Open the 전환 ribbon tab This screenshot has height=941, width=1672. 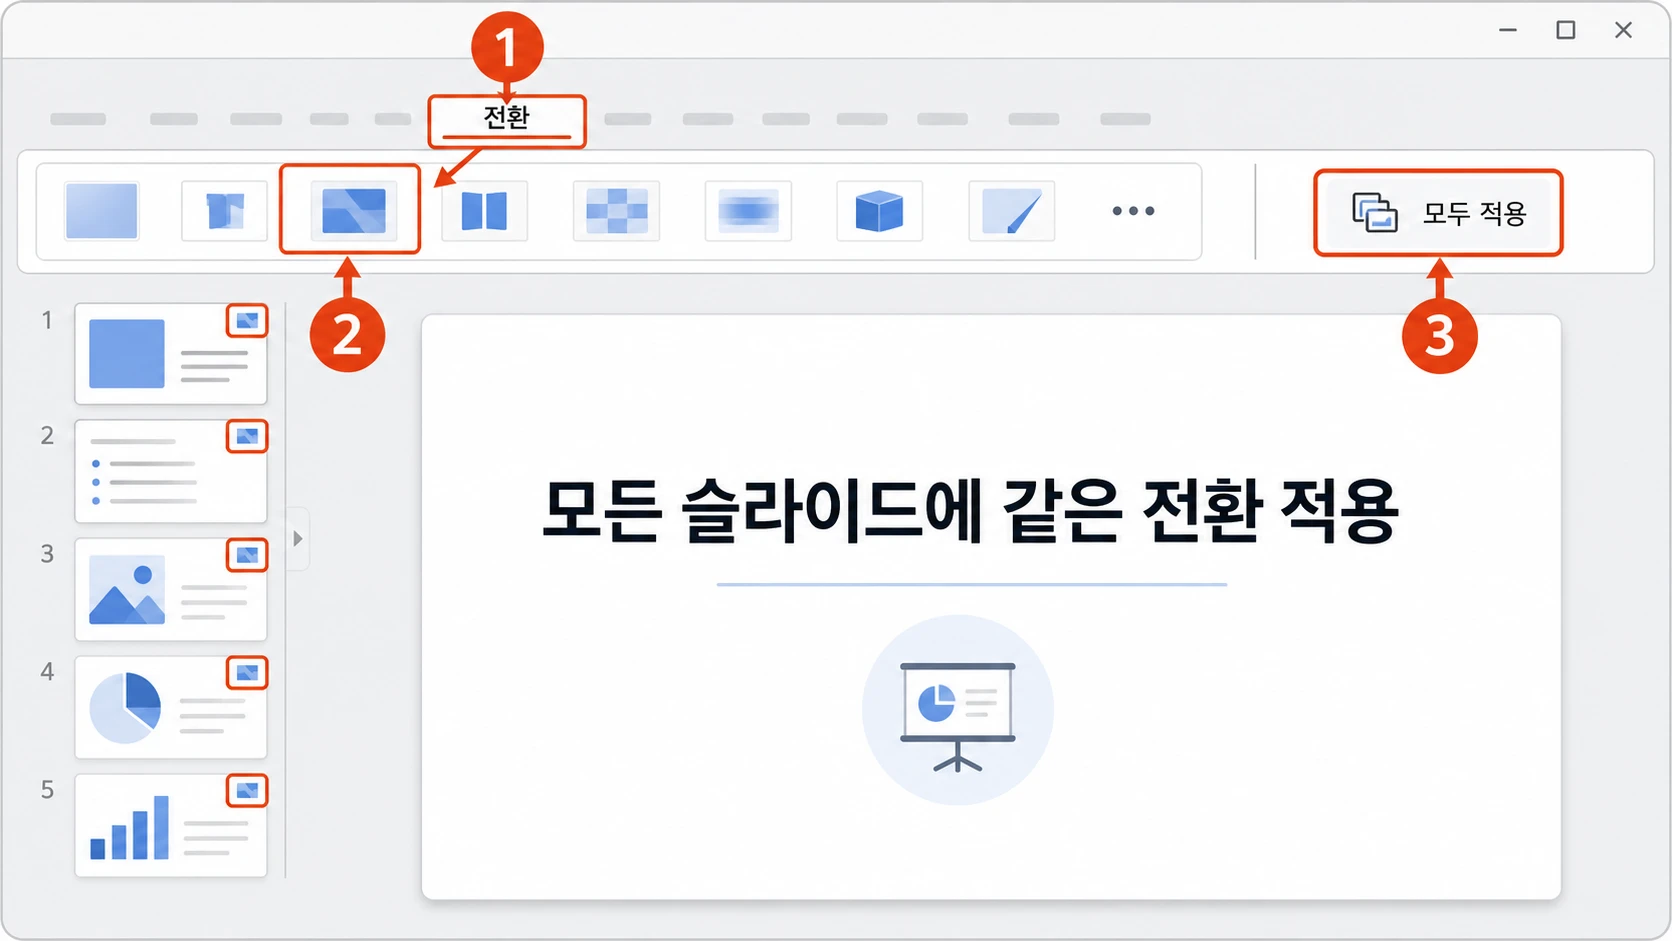[x=507, y=120]
